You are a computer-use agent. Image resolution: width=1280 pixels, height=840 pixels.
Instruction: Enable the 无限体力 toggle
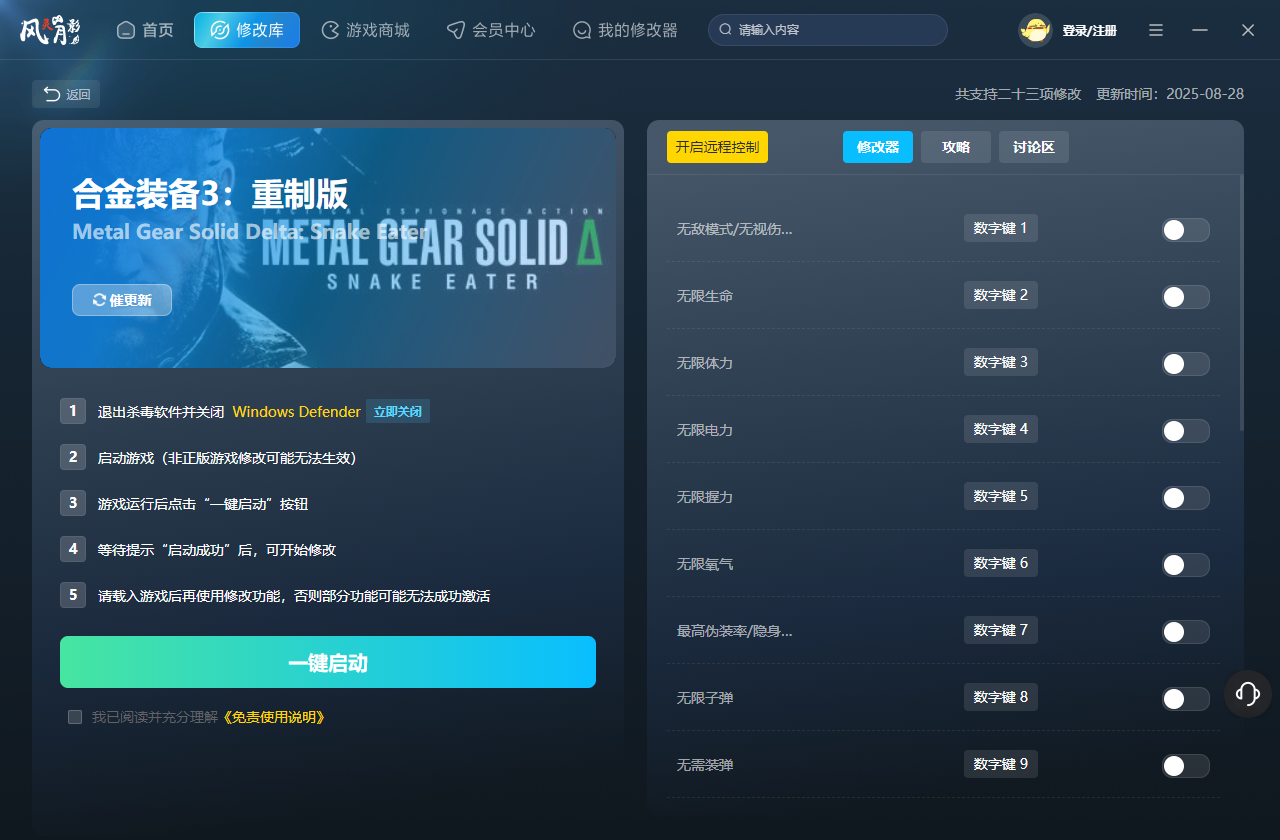pos(1186,364)
